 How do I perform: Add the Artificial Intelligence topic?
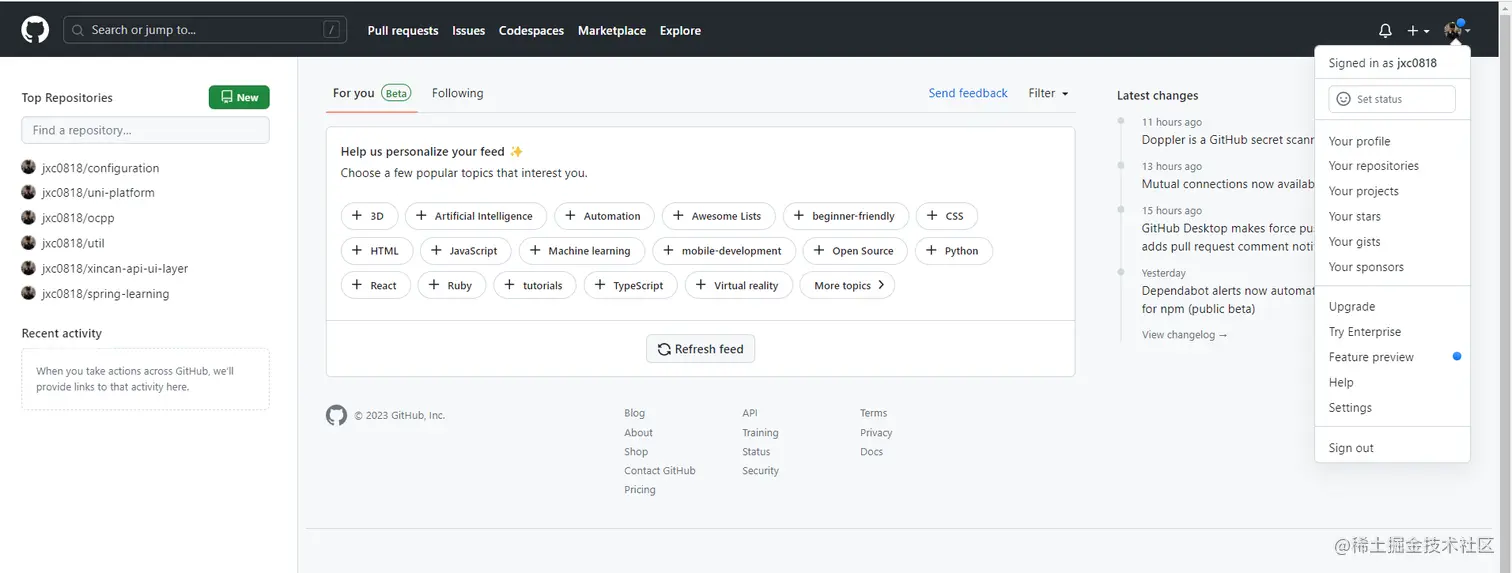[476, 216]
